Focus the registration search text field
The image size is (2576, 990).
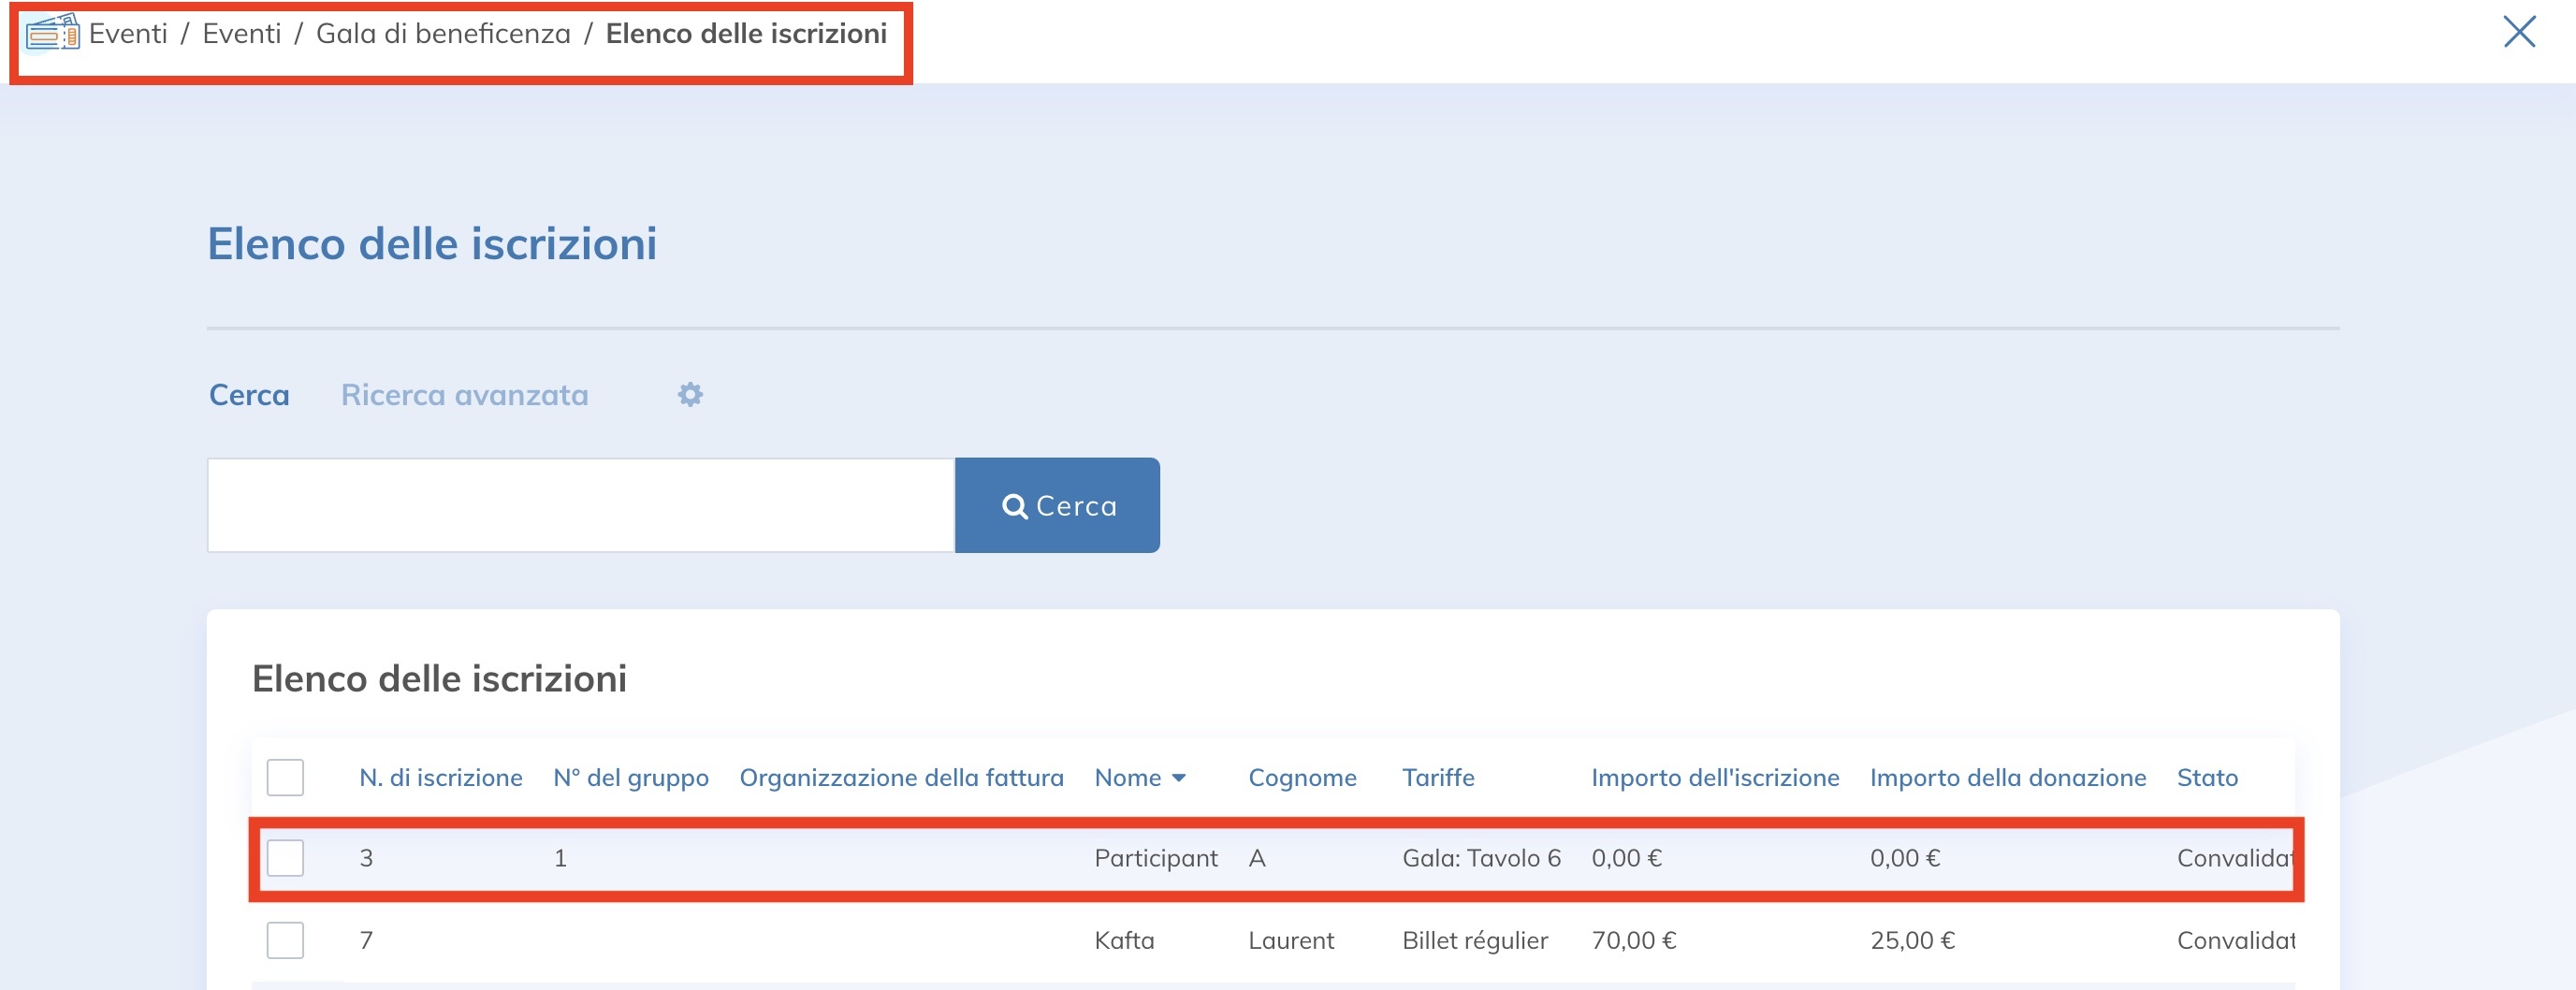point(580,506)
